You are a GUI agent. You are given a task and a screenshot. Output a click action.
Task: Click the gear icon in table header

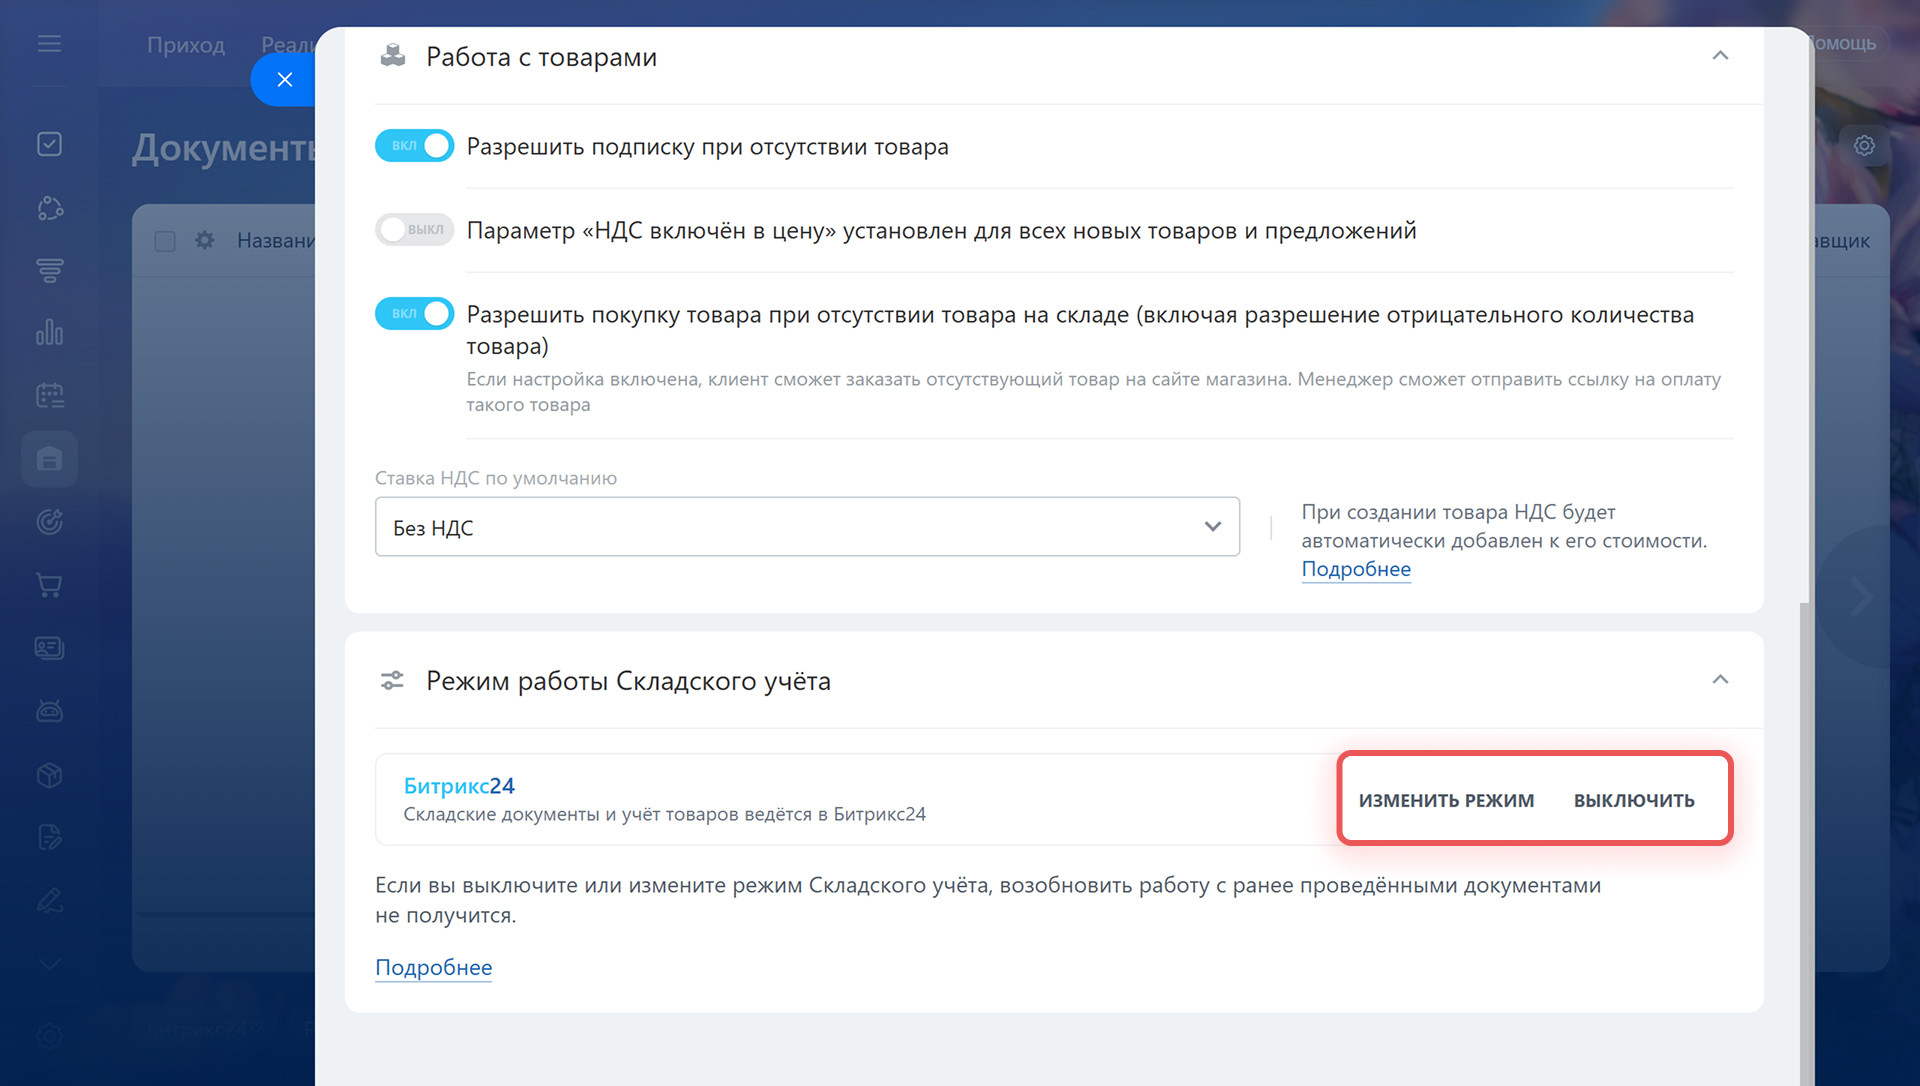[205, 241]
